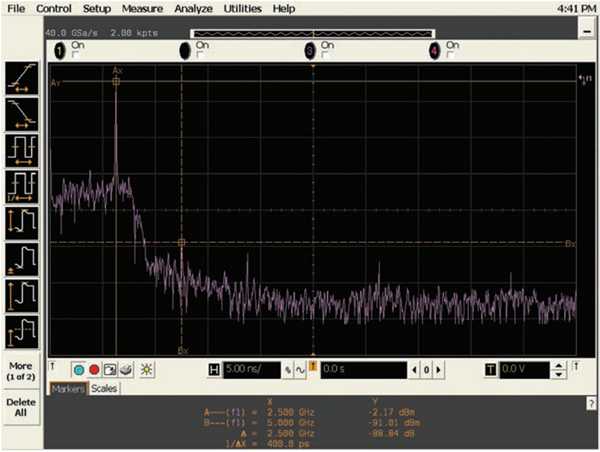
Task: Click the 2.00 kpts memory depth readout
Action: [x=134, y=33]
